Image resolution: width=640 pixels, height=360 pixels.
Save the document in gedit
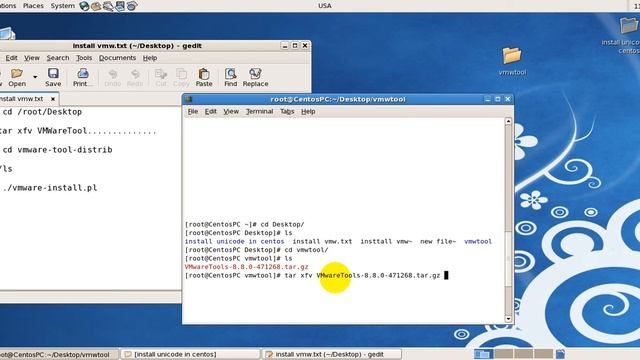tap(53, 78)
